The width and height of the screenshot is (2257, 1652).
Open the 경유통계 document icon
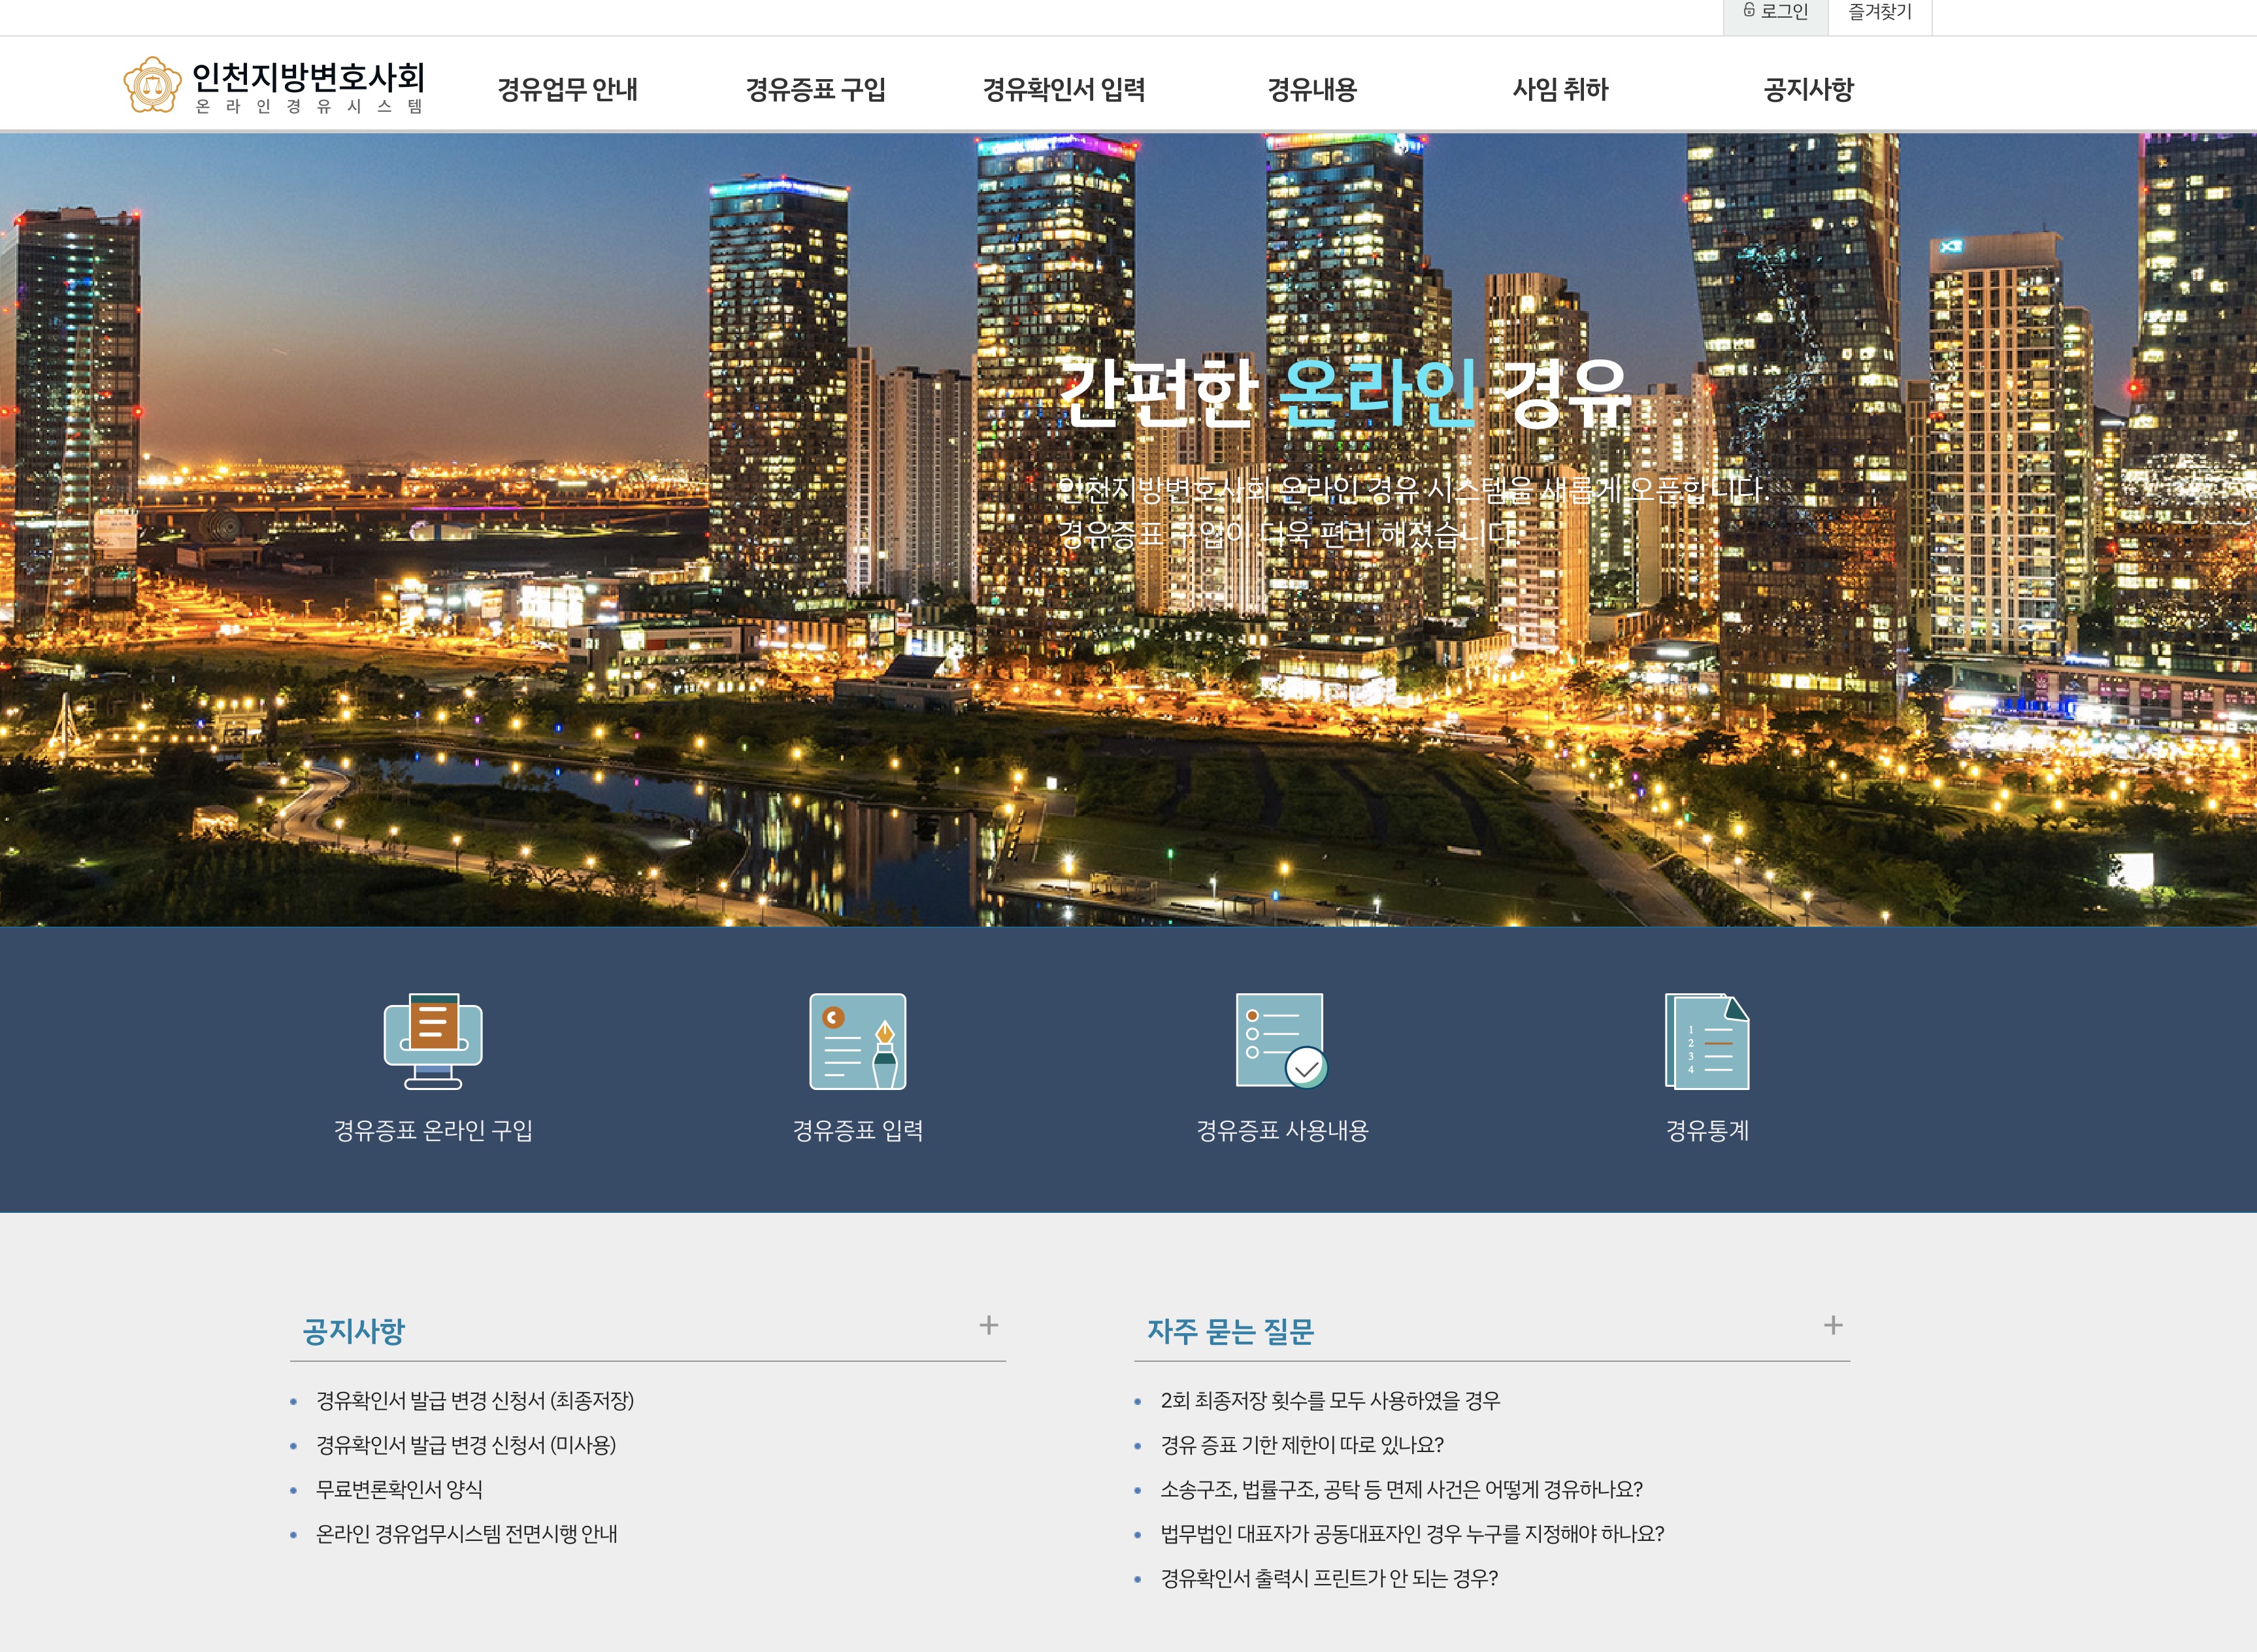(x=1707, y=1041)
